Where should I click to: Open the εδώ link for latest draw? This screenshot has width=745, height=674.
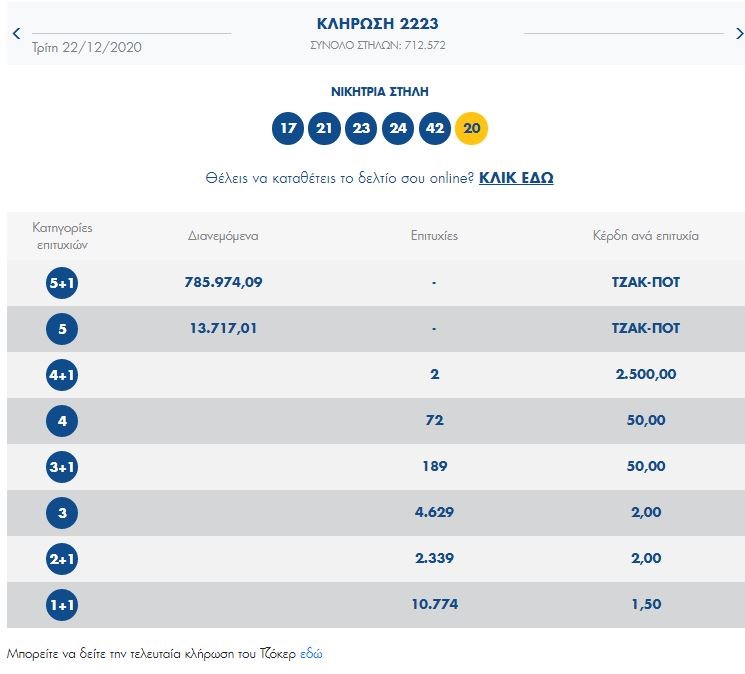pos(312,654)
